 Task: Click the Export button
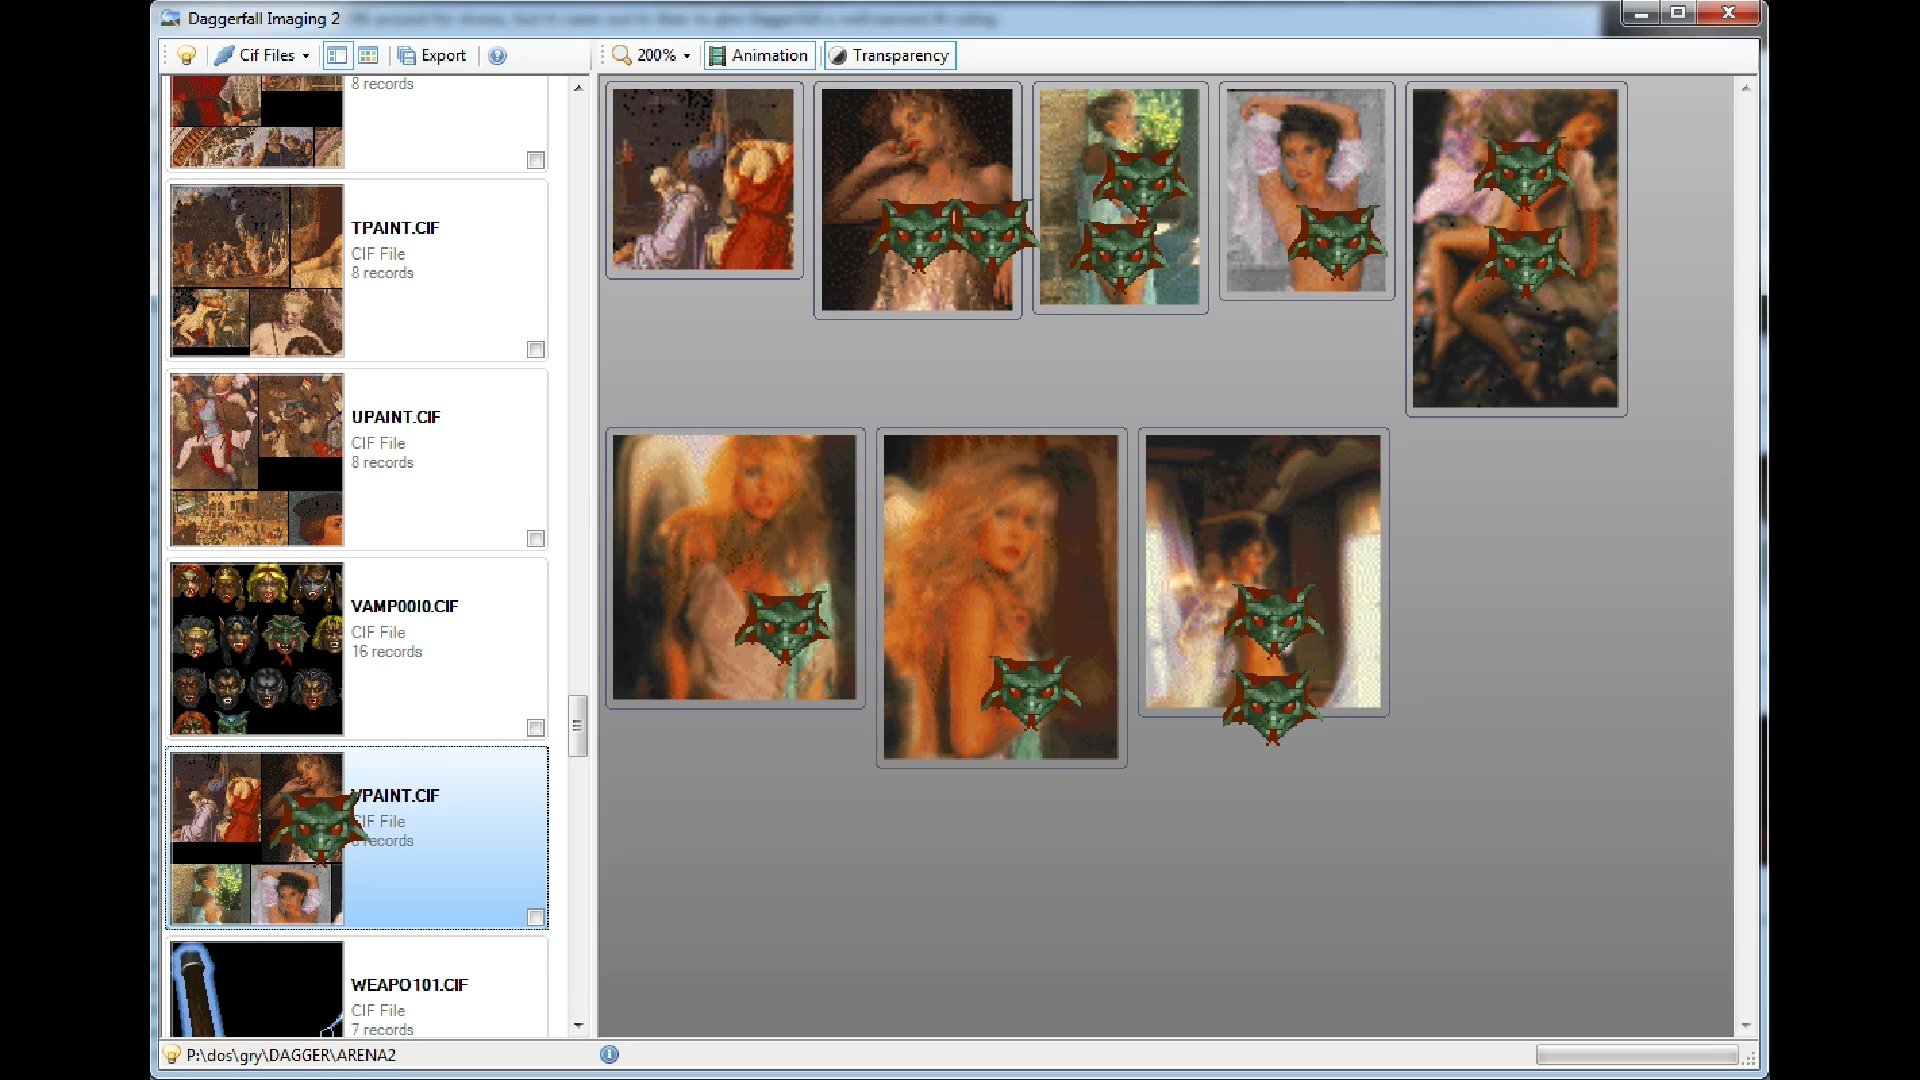point(432,56)
